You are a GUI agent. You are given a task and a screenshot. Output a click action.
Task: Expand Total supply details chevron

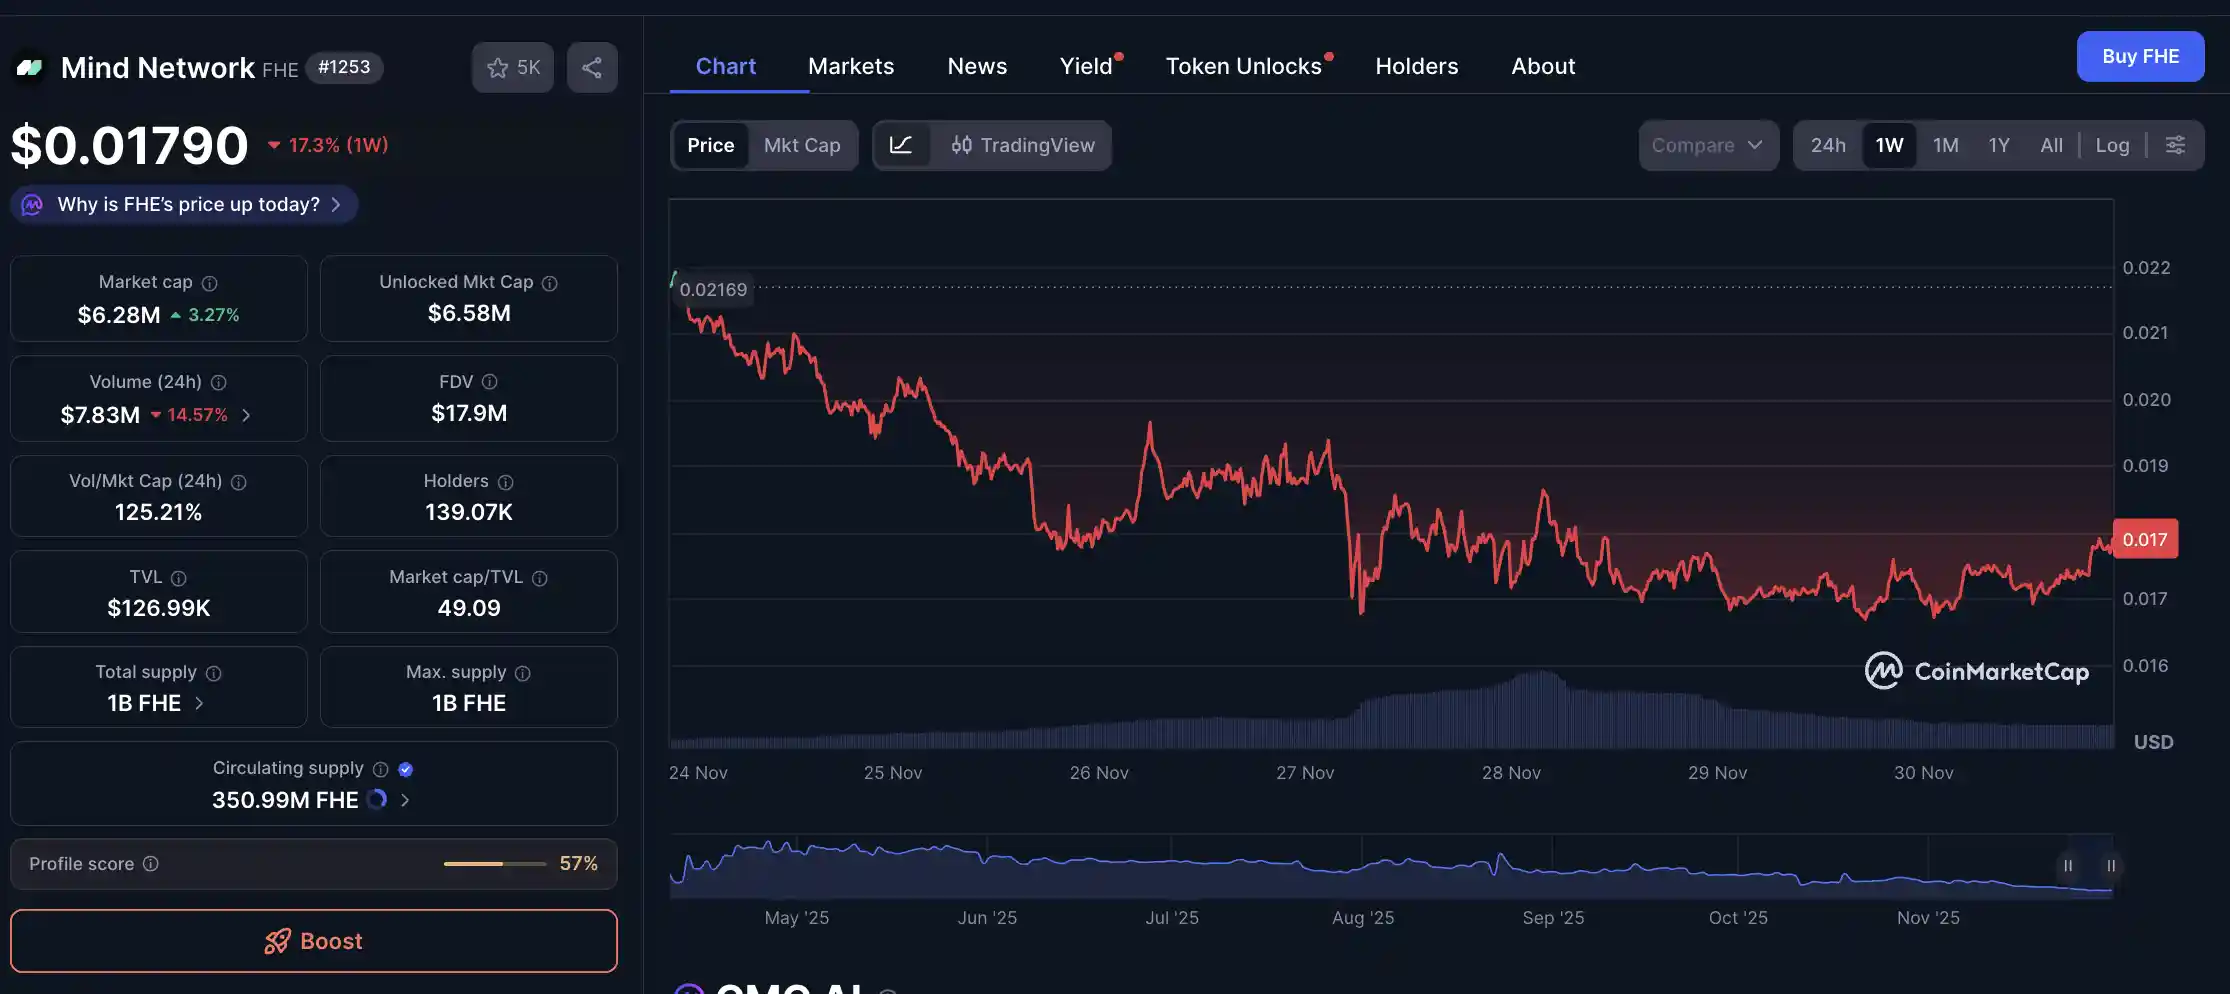pos(197,703)
